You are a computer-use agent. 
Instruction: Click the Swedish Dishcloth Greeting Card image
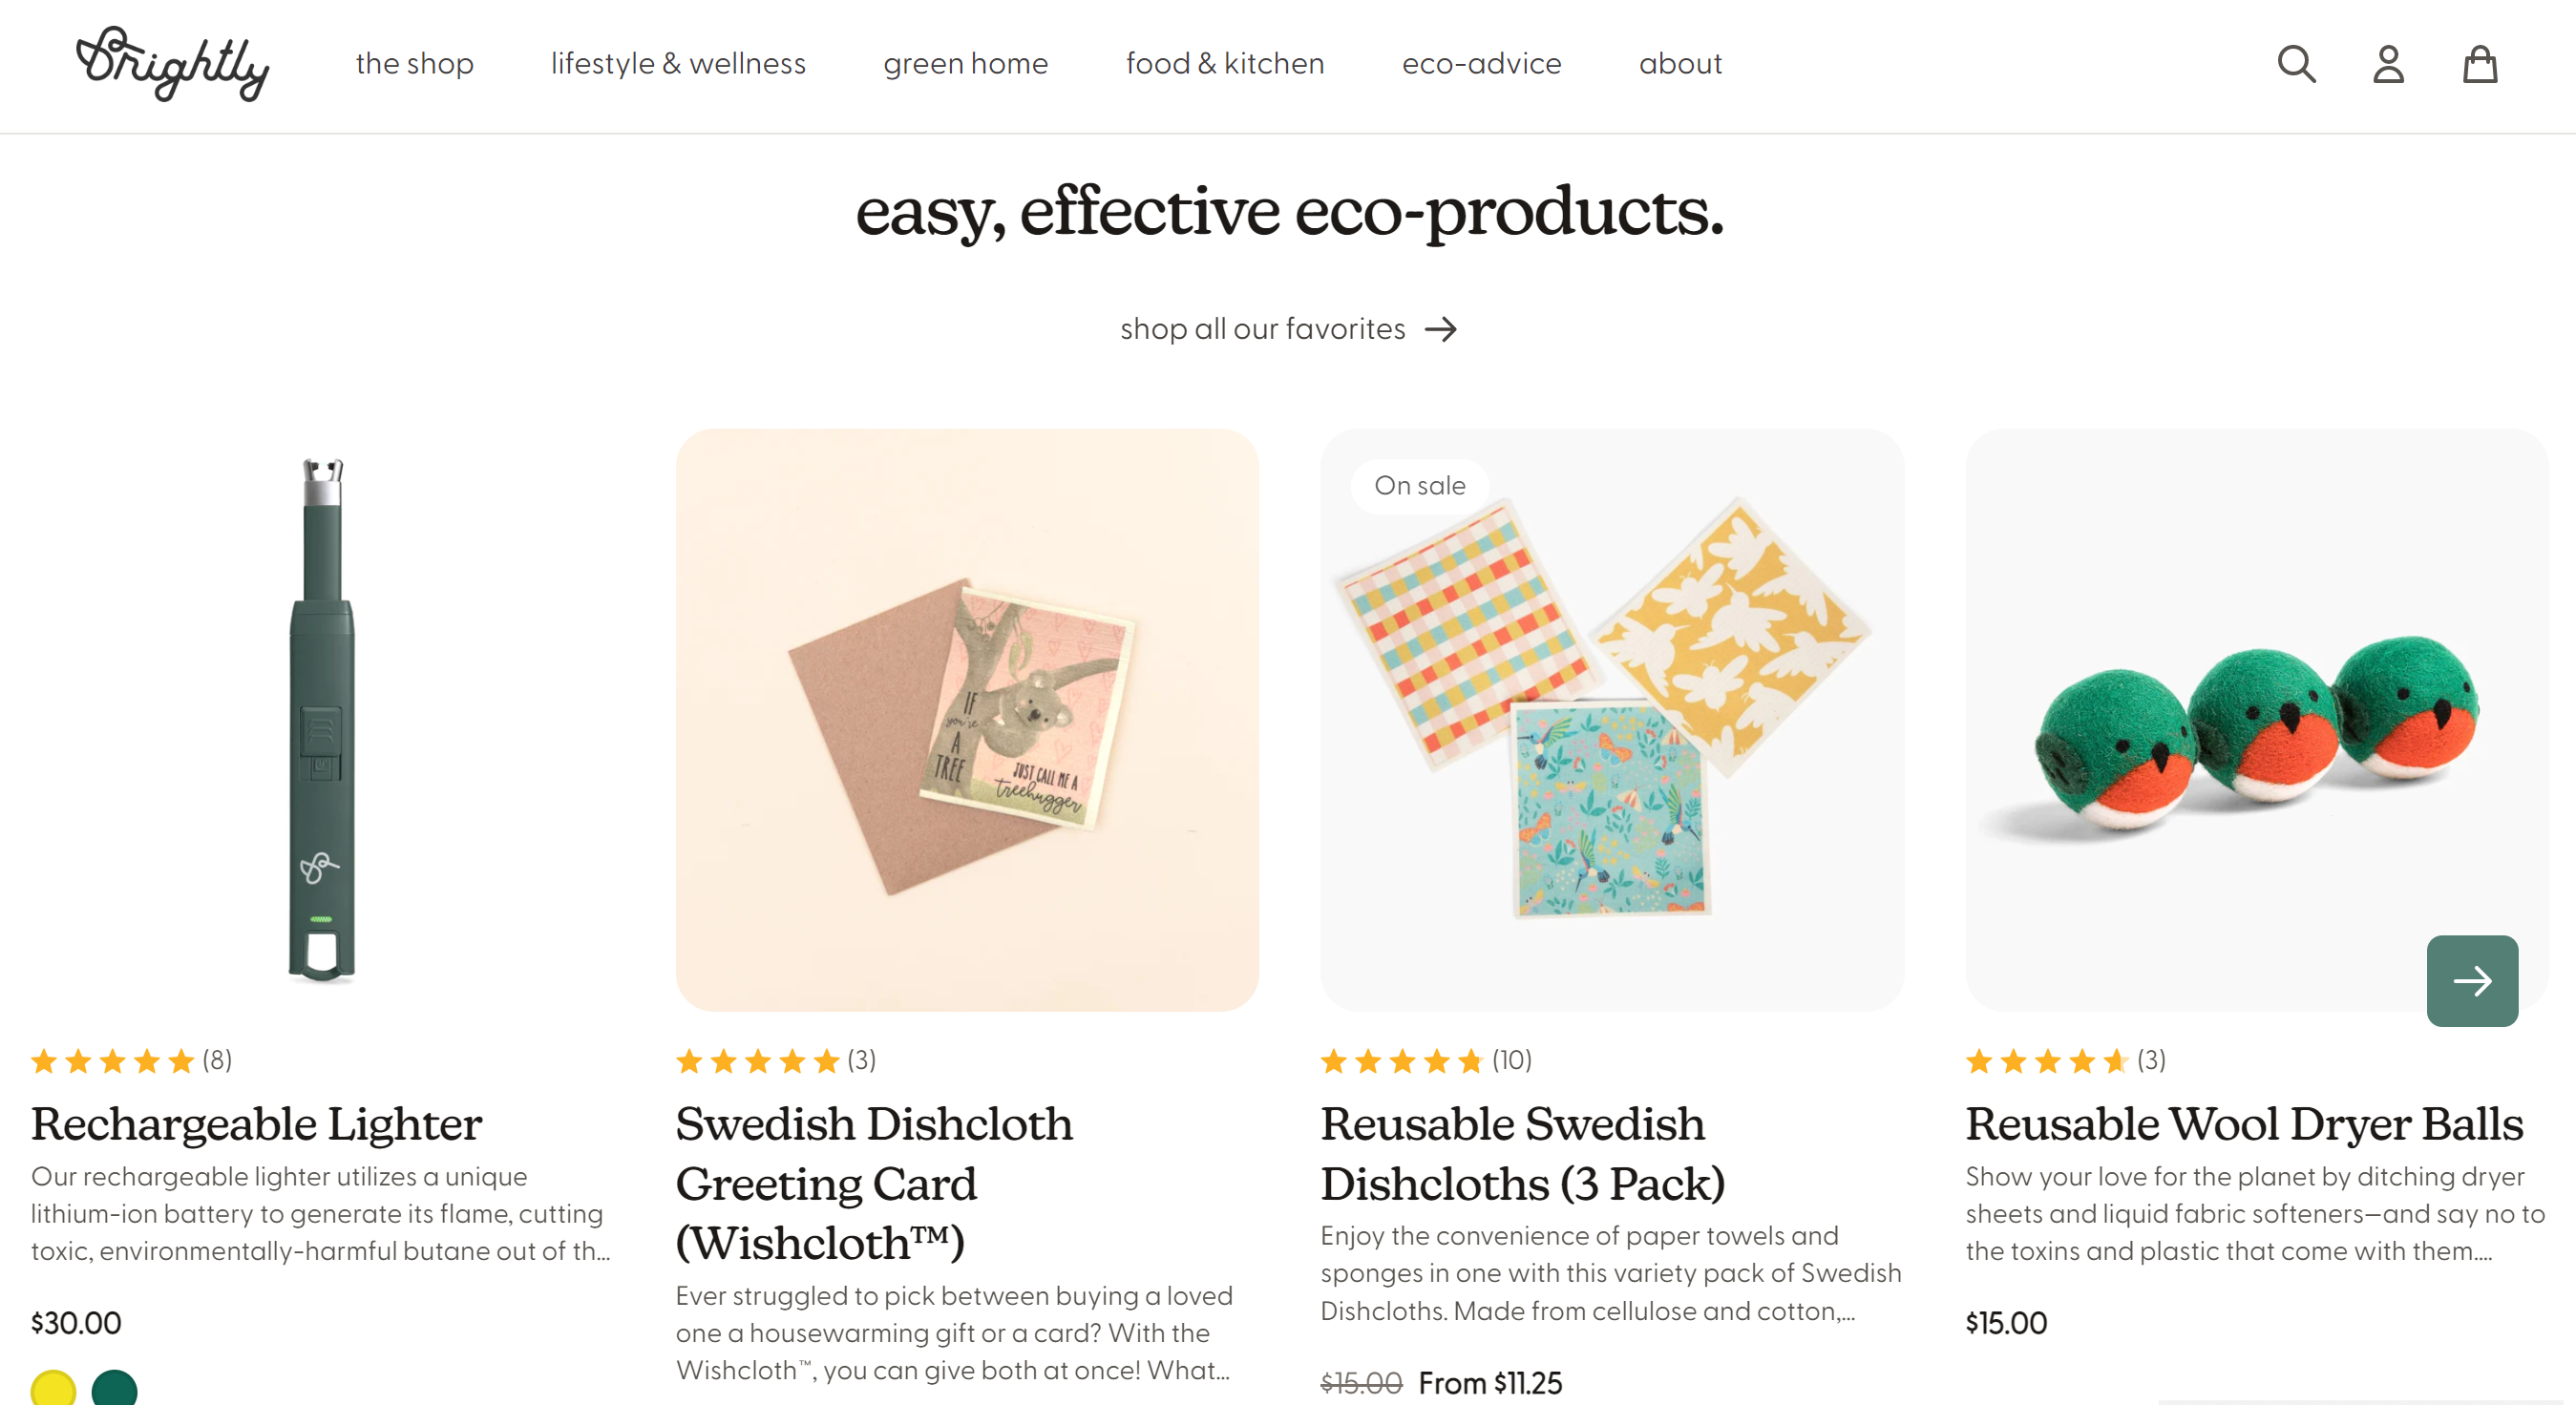(x=967, y=720)
